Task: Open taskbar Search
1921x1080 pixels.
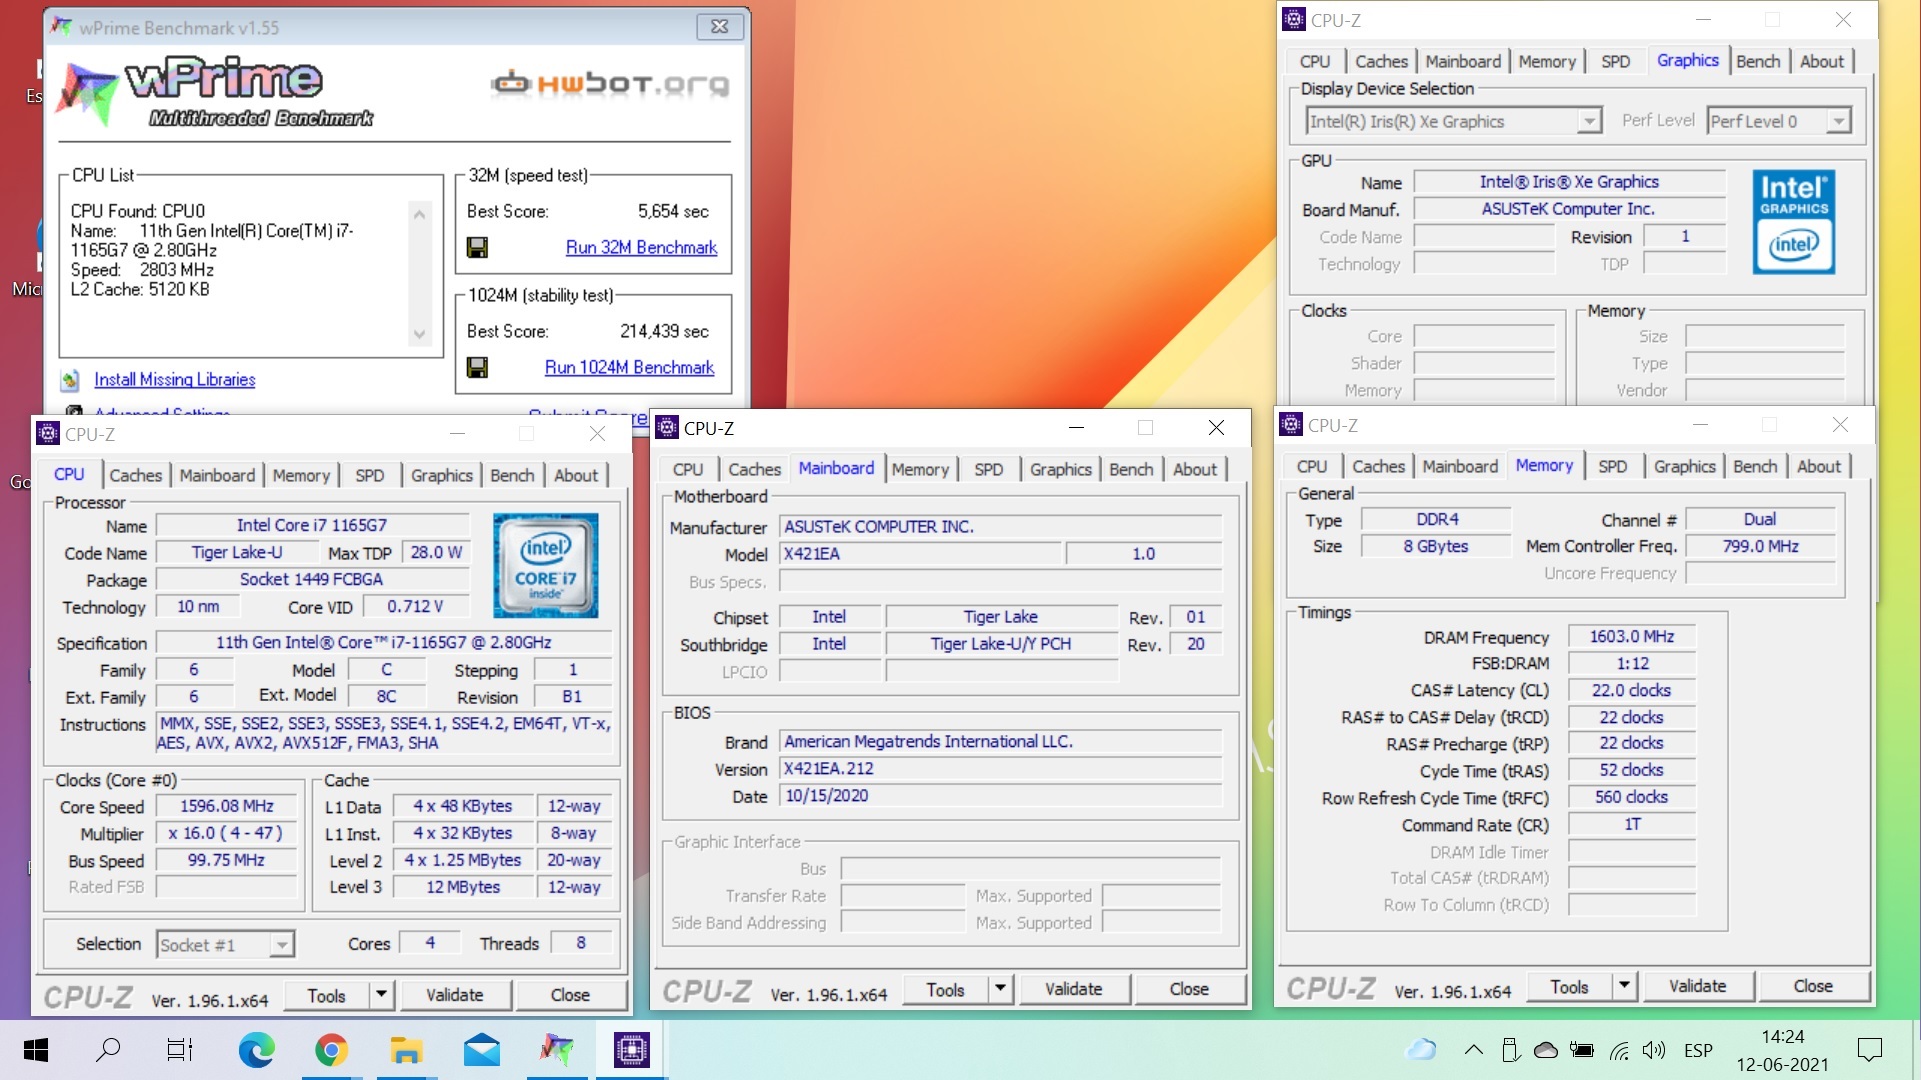Action: (x=108, y=1050)
